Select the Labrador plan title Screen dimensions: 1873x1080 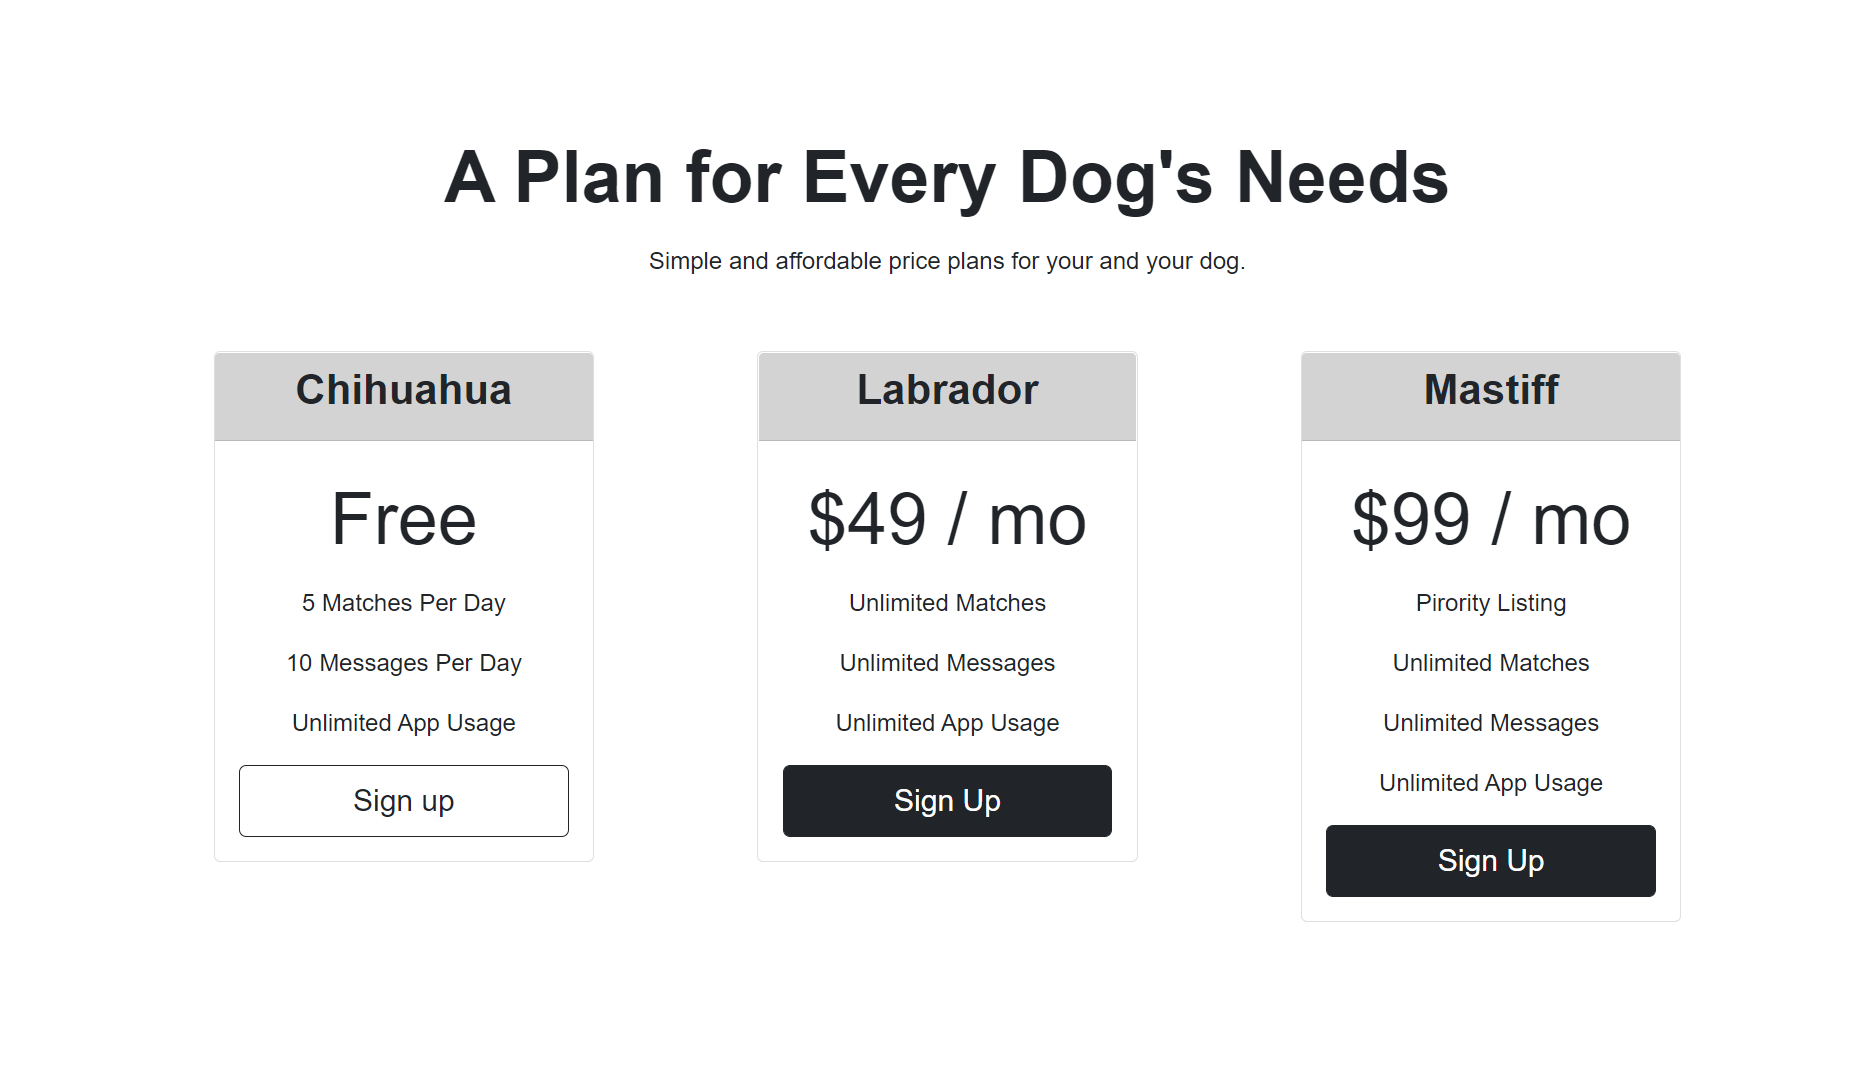tap(947, 390)
